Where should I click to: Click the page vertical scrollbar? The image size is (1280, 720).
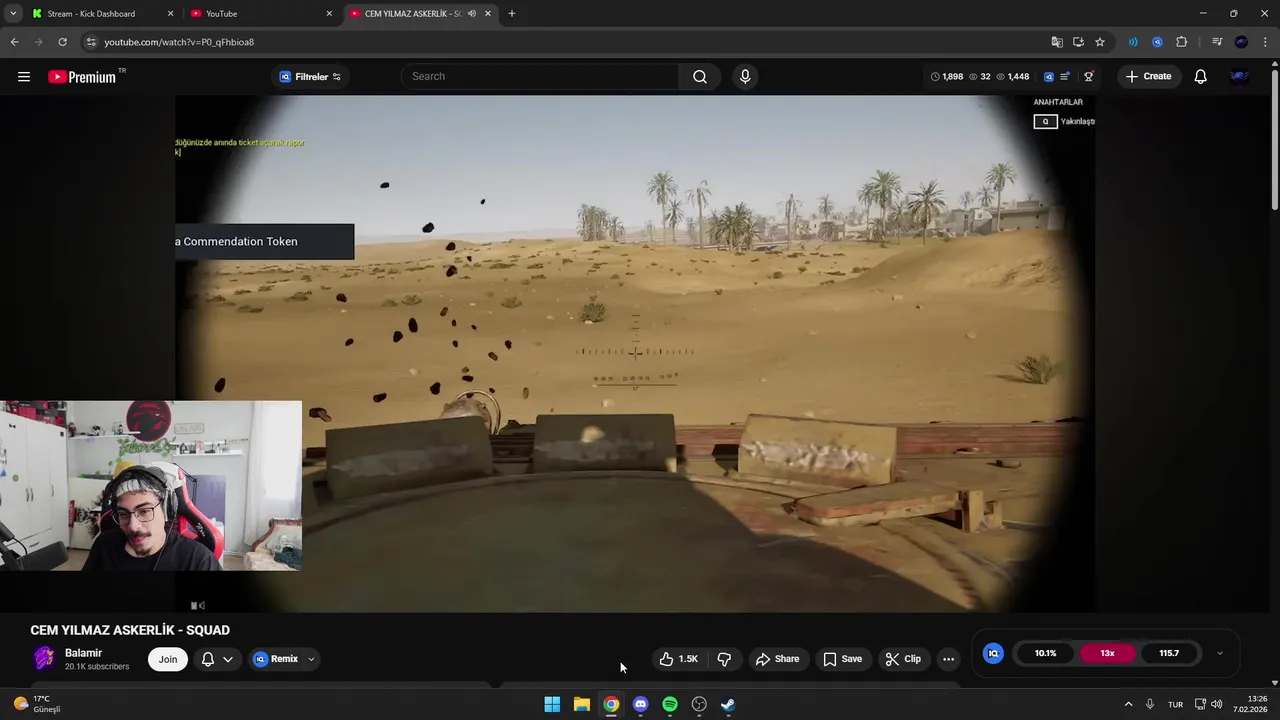tap(1274, 138)
